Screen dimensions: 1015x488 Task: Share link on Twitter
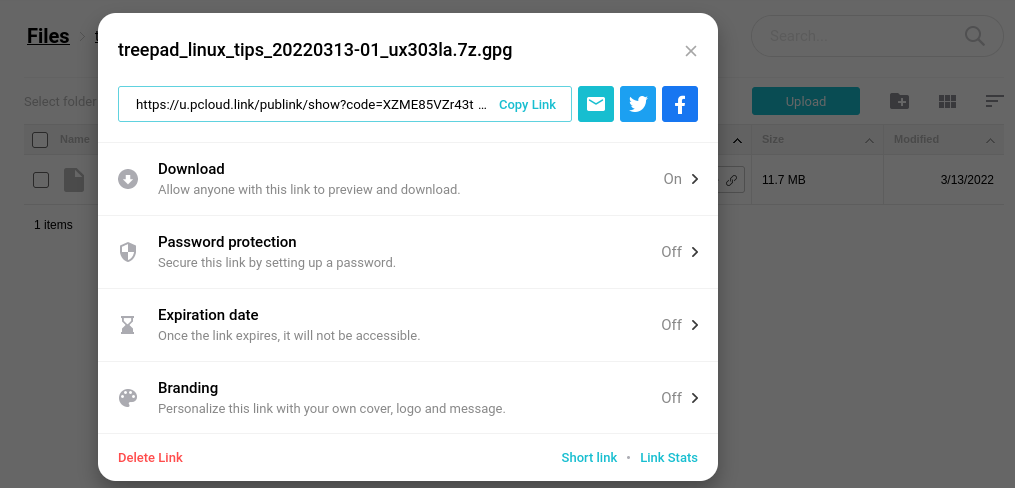coord(638,104)
